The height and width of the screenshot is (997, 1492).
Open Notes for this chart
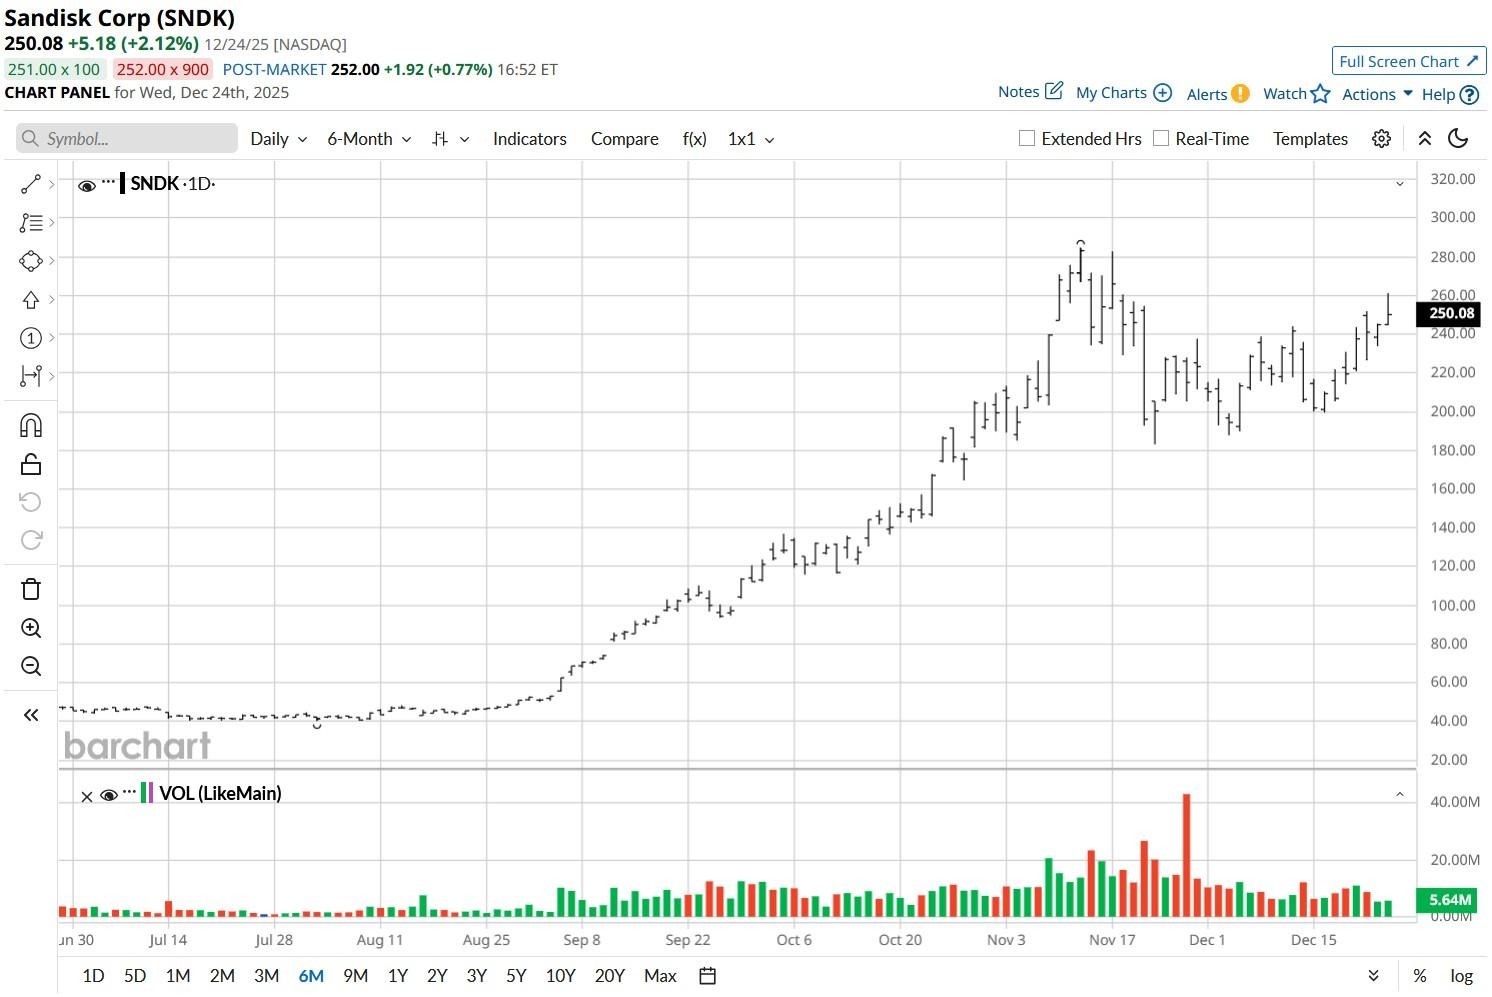pyautogui.click(x=1030, y=92)
